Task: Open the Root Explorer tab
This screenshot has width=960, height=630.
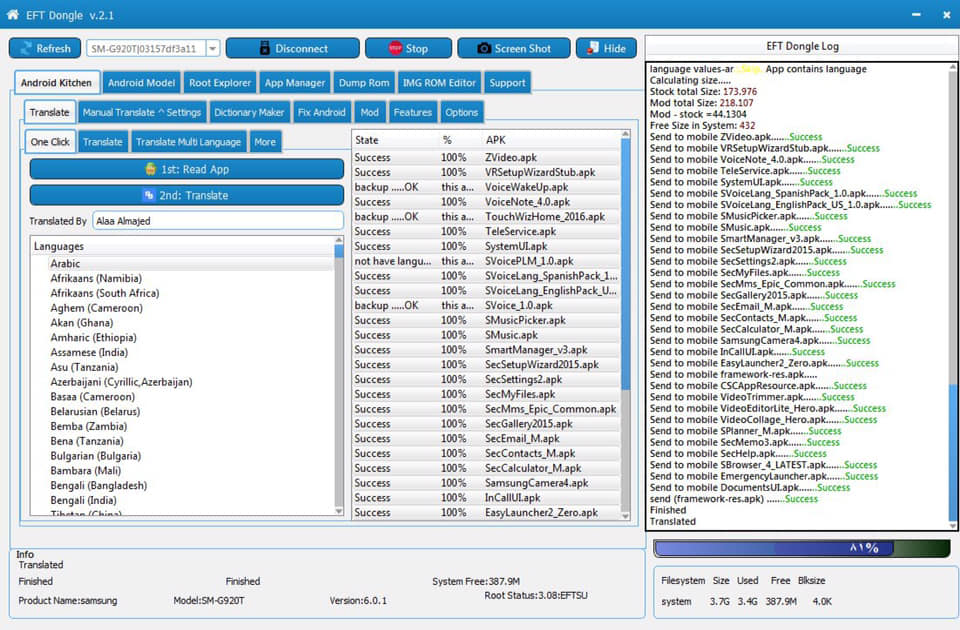Action: point(220,83)
